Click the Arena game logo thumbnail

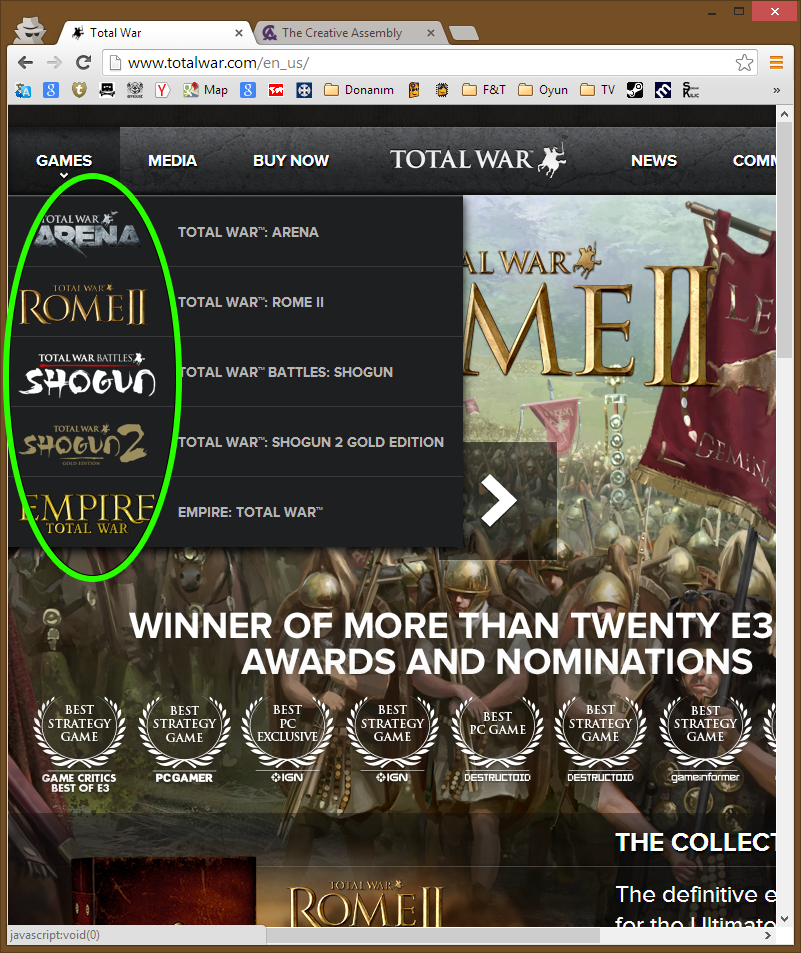pyautogui.click(x=86, y=232)
